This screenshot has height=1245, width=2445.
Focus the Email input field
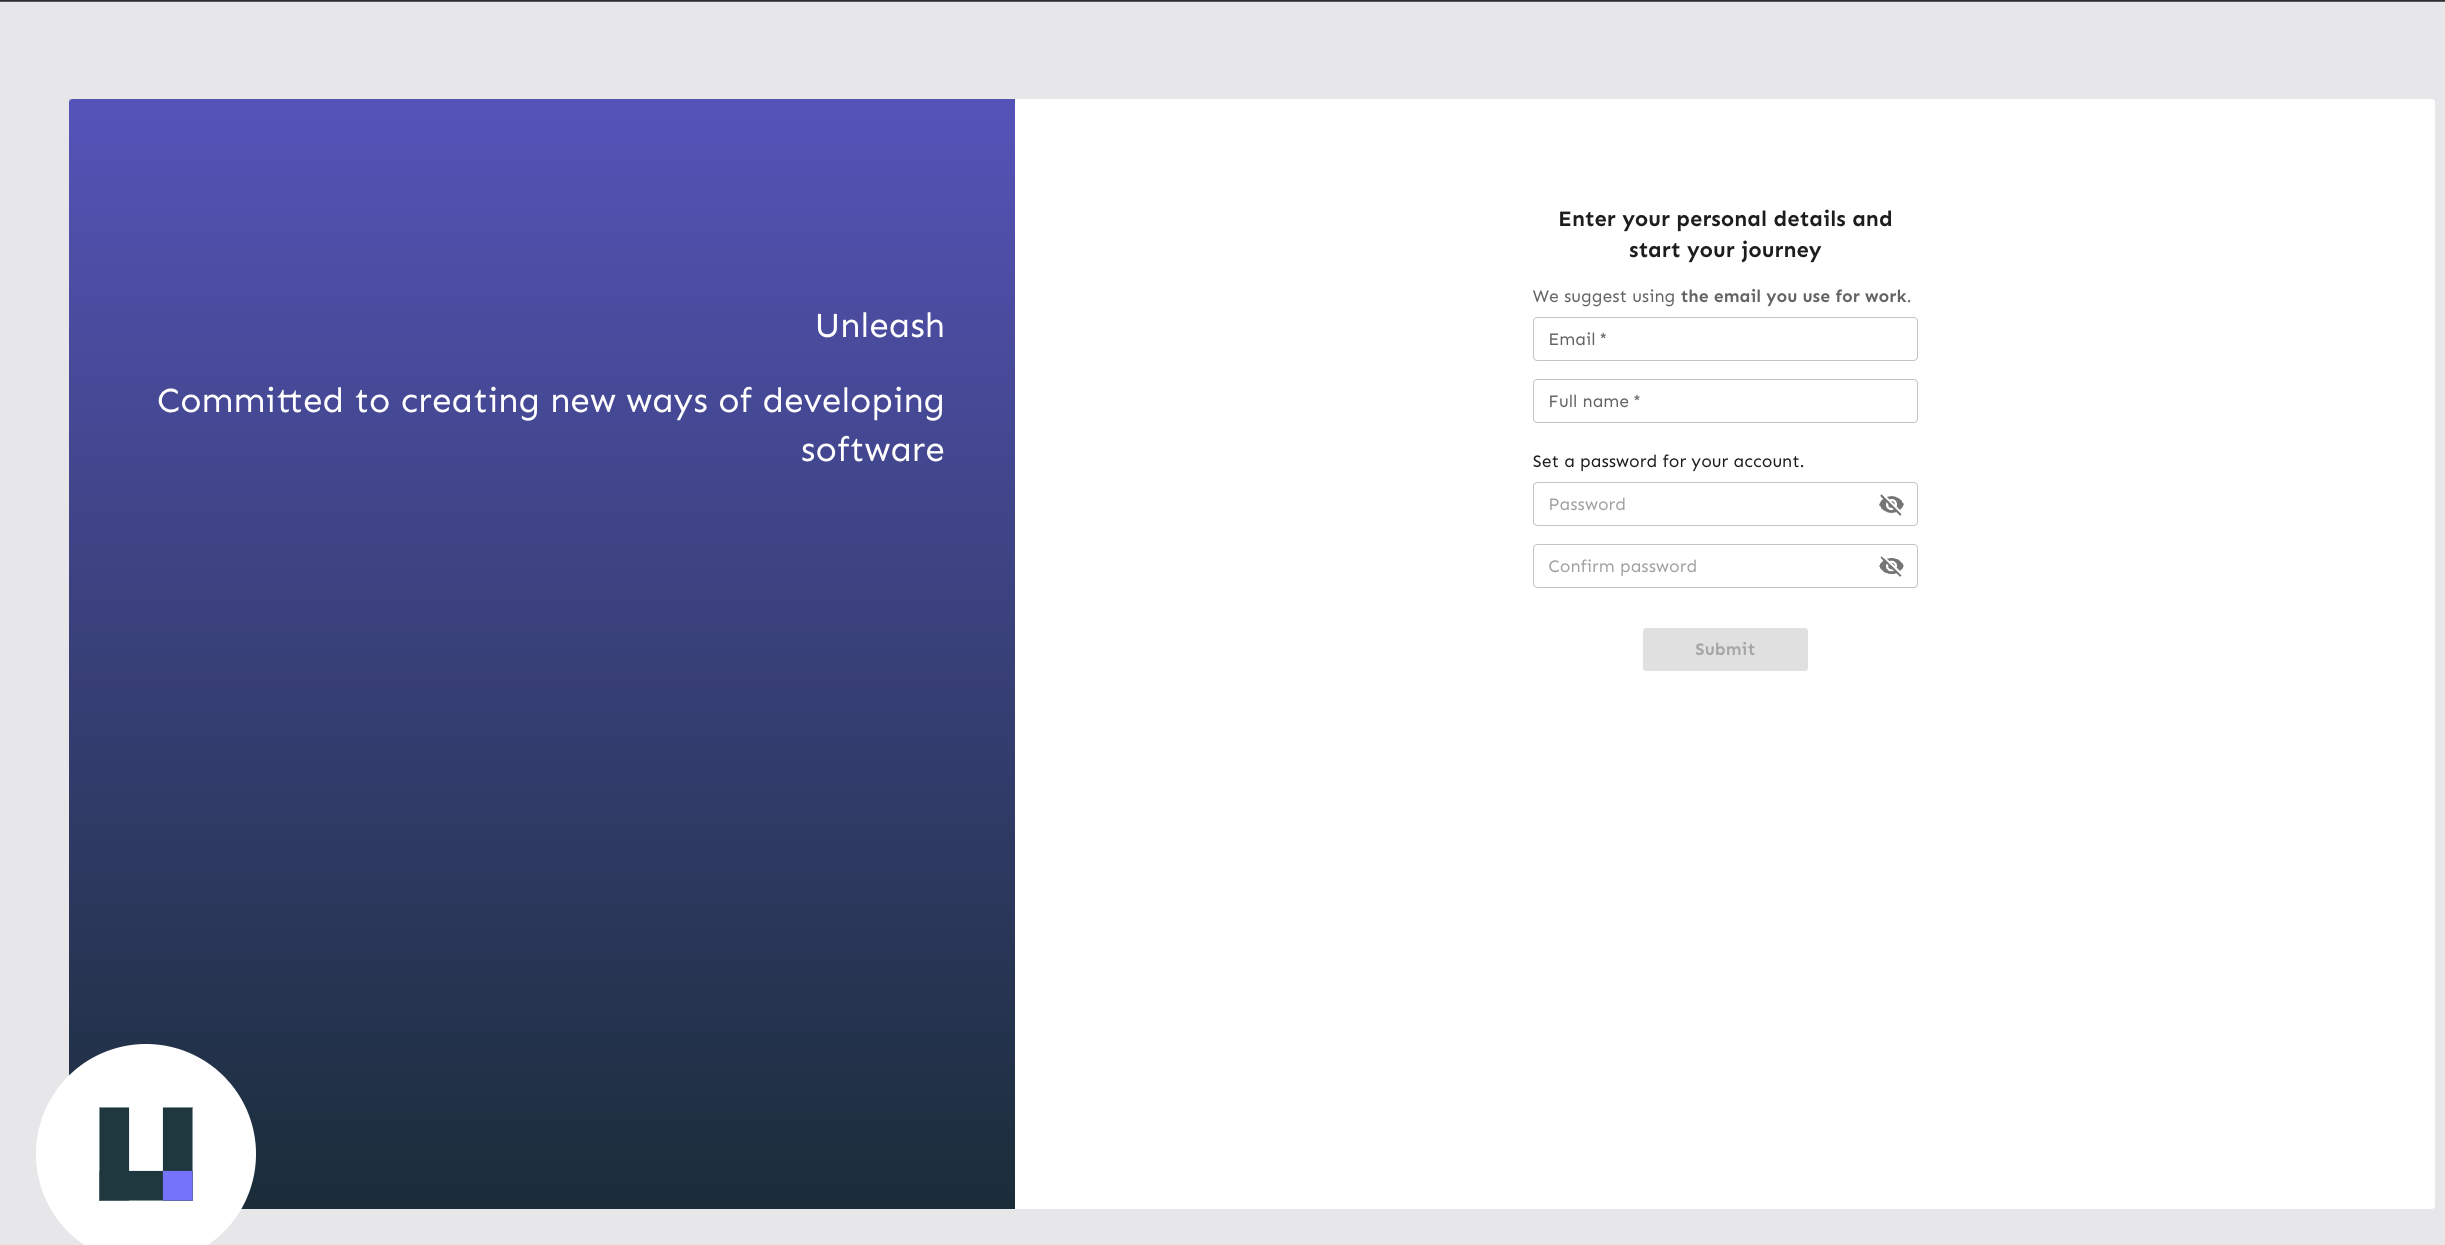pos(1724,339)
